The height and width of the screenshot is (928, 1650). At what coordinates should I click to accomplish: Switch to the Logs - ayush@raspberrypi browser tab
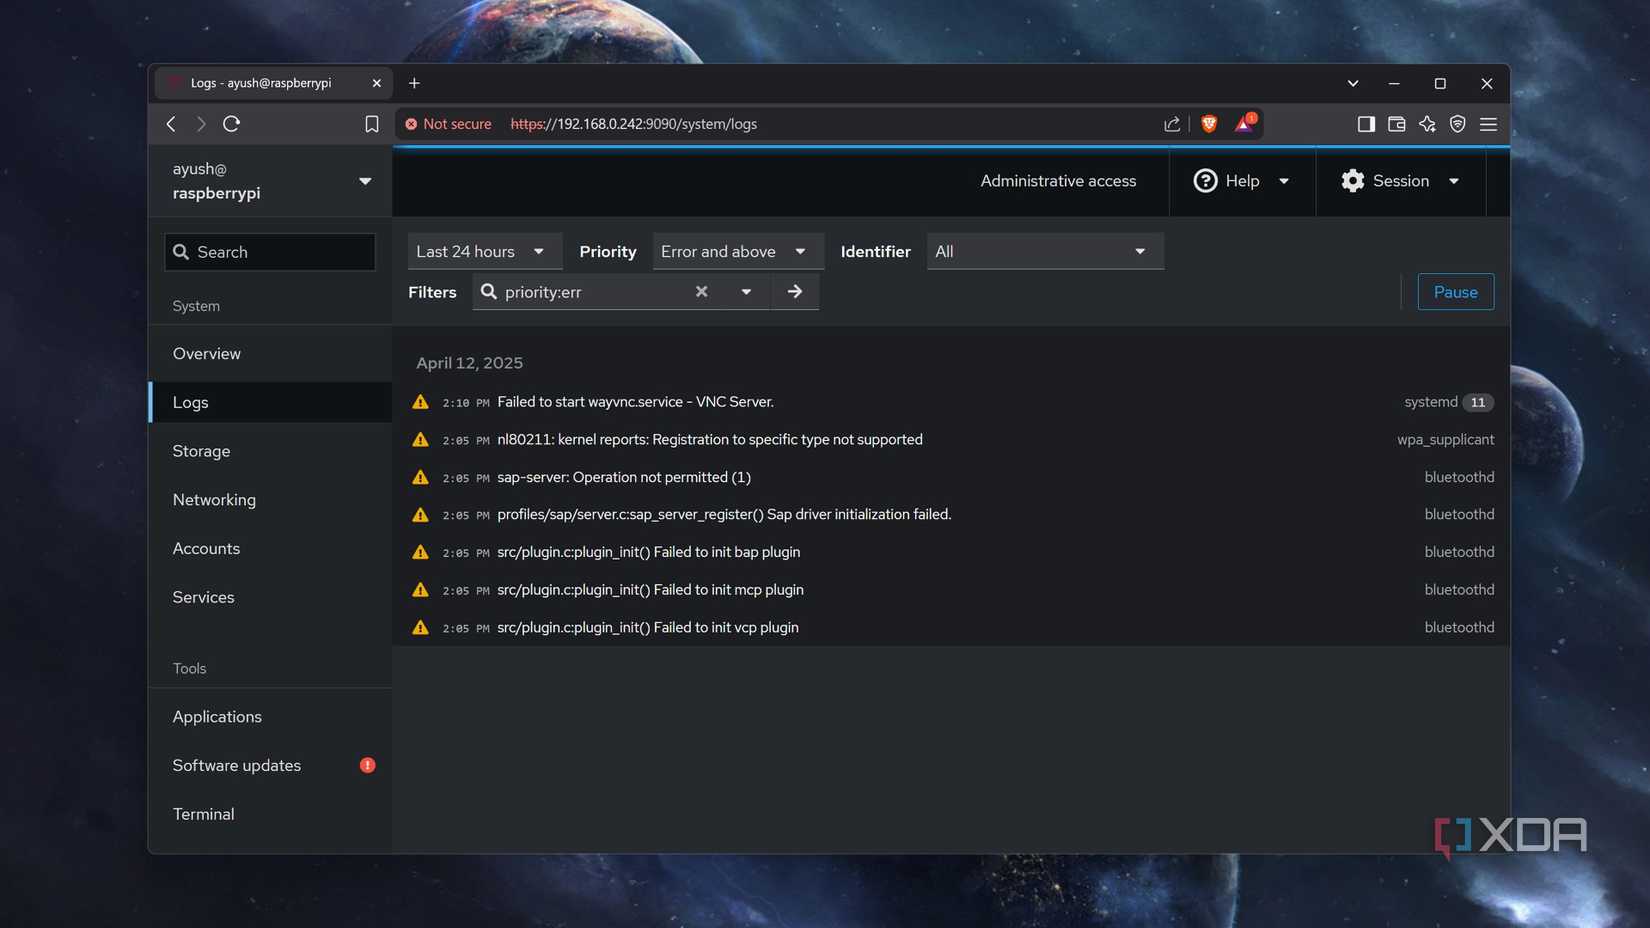pyautogui.click(x=260, y=83)
